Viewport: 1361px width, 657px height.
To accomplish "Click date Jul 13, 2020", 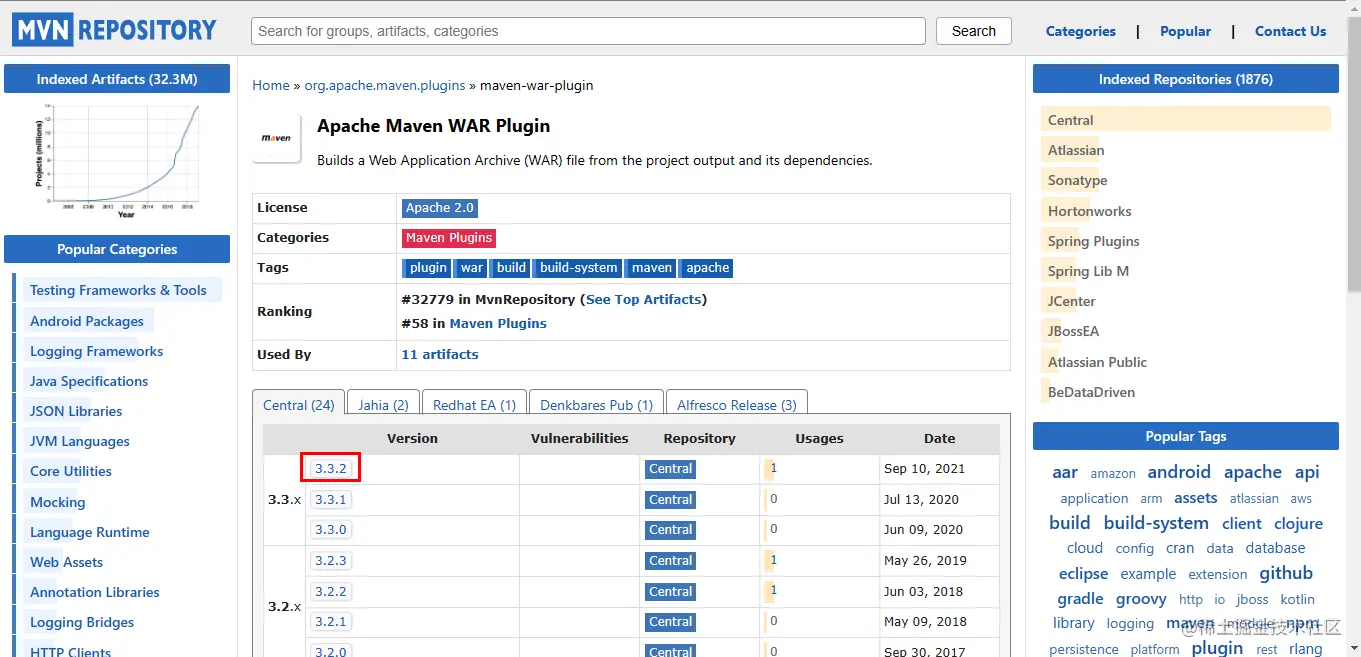I will (921, 499).
